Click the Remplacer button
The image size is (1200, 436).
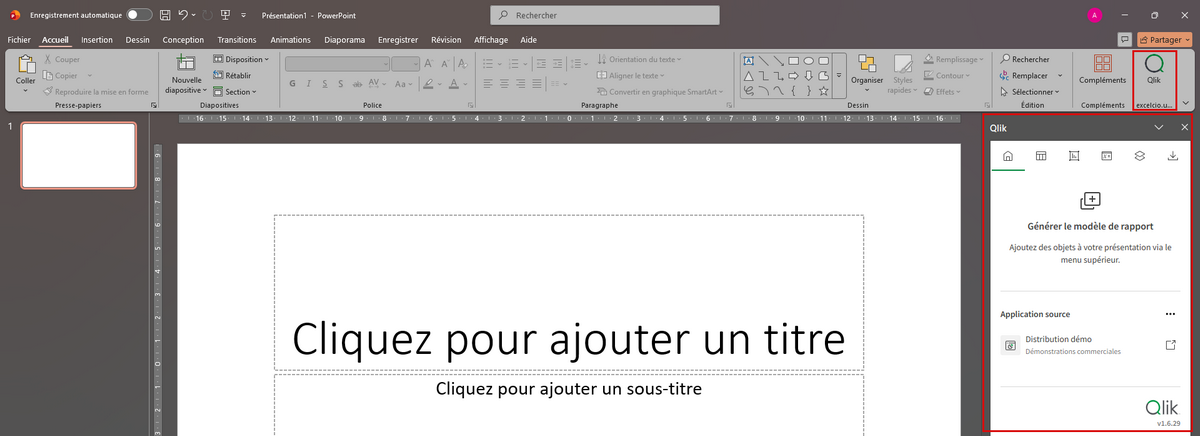(x=1025, y=75)
